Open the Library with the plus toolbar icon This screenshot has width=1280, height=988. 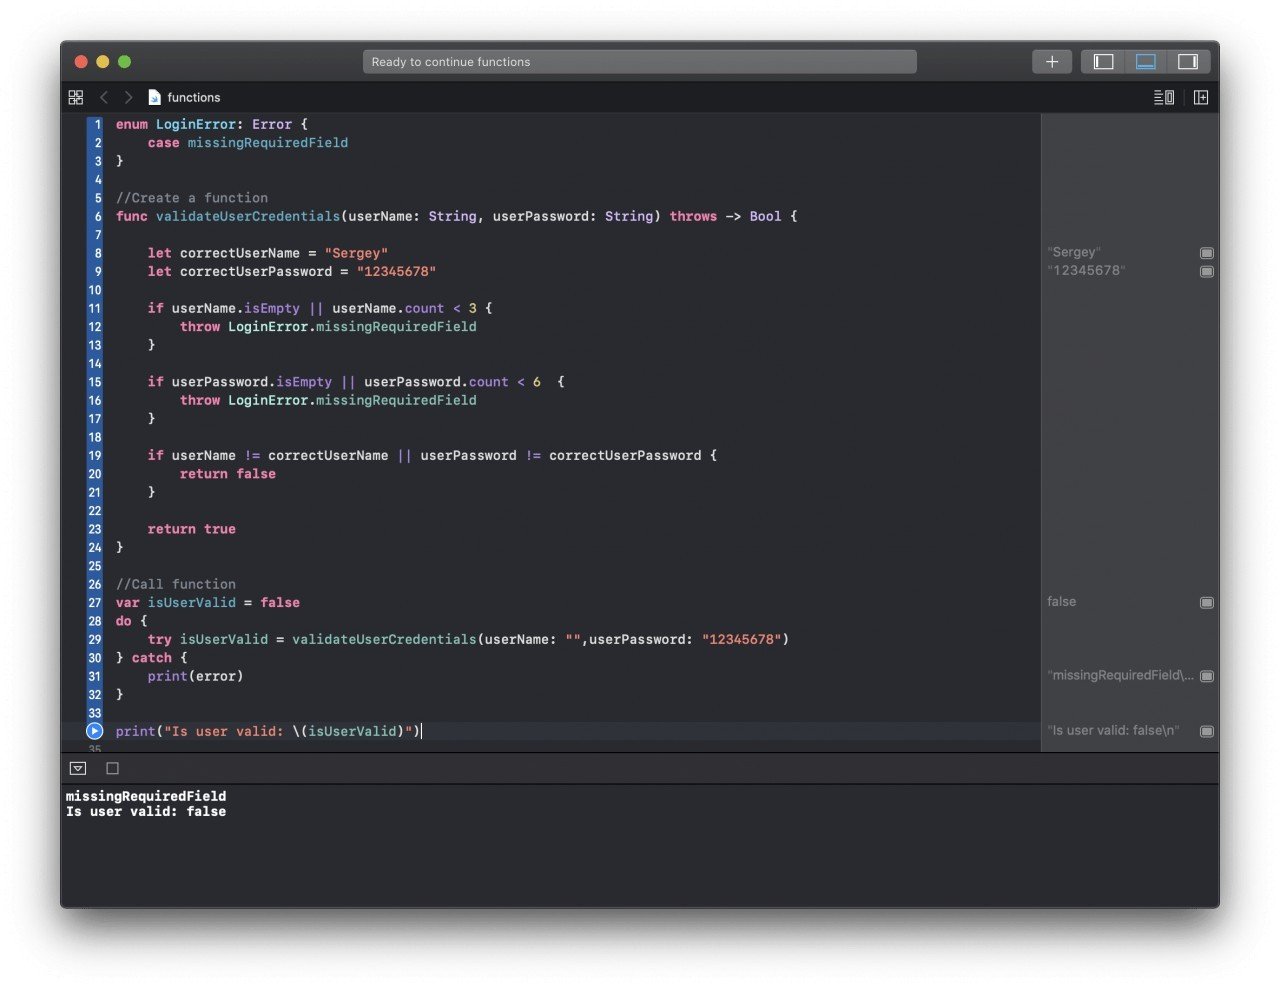1051,61
